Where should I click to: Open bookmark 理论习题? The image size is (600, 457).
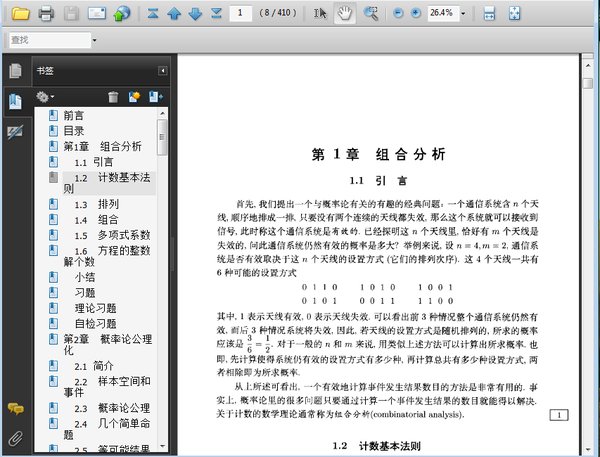coord(95,308)
